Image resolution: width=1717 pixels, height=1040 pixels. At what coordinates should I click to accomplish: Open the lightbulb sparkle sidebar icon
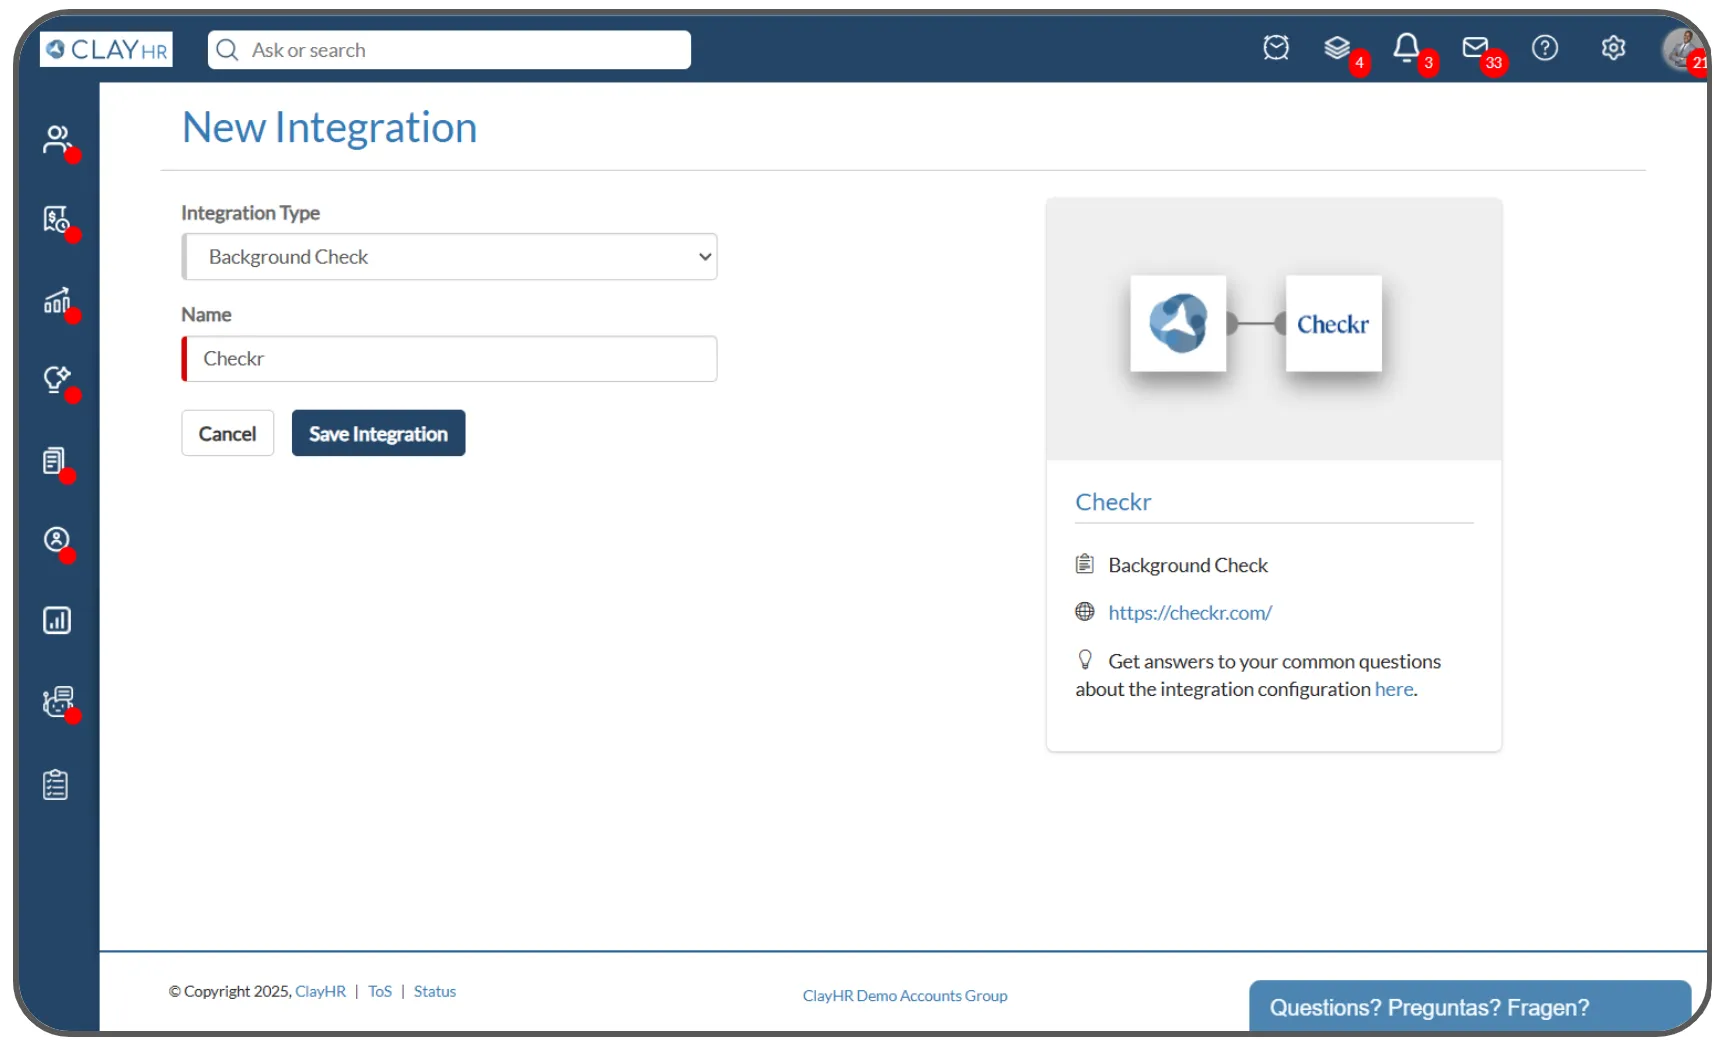(57, 380)
